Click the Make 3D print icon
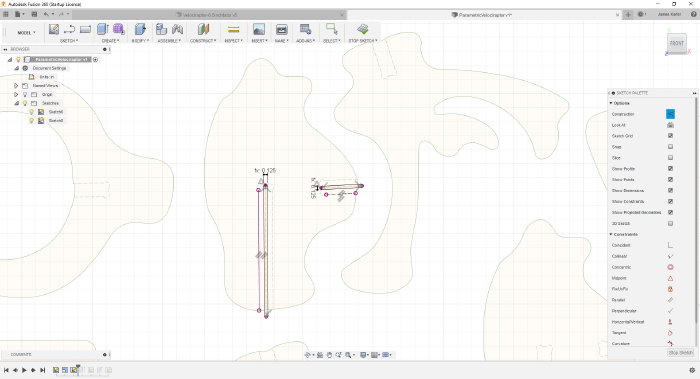This screenshot has height=379, width=700. (282, 29)
